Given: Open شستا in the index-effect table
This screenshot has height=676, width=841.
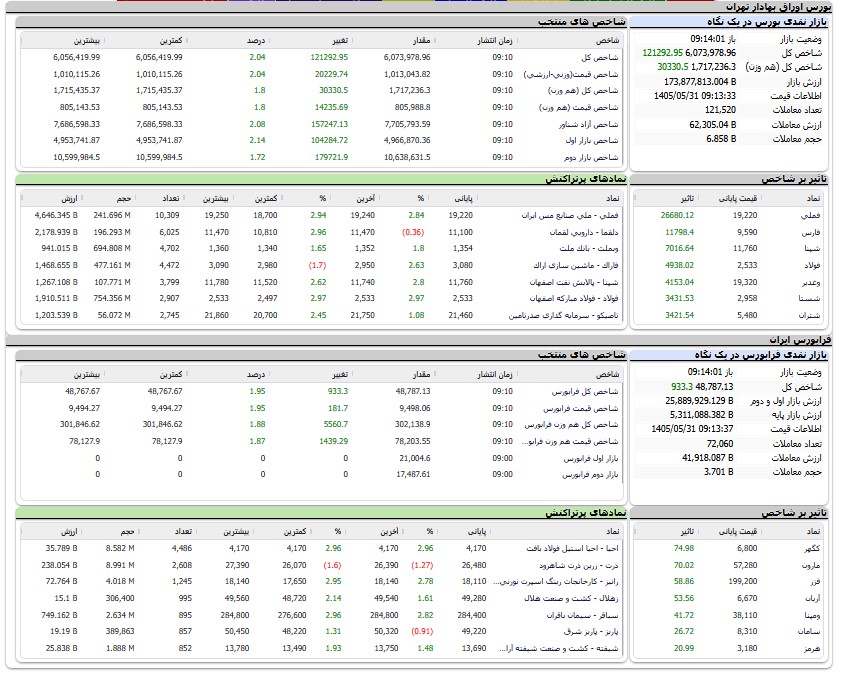Looking at the screenshot, I should tap(809, 298).
